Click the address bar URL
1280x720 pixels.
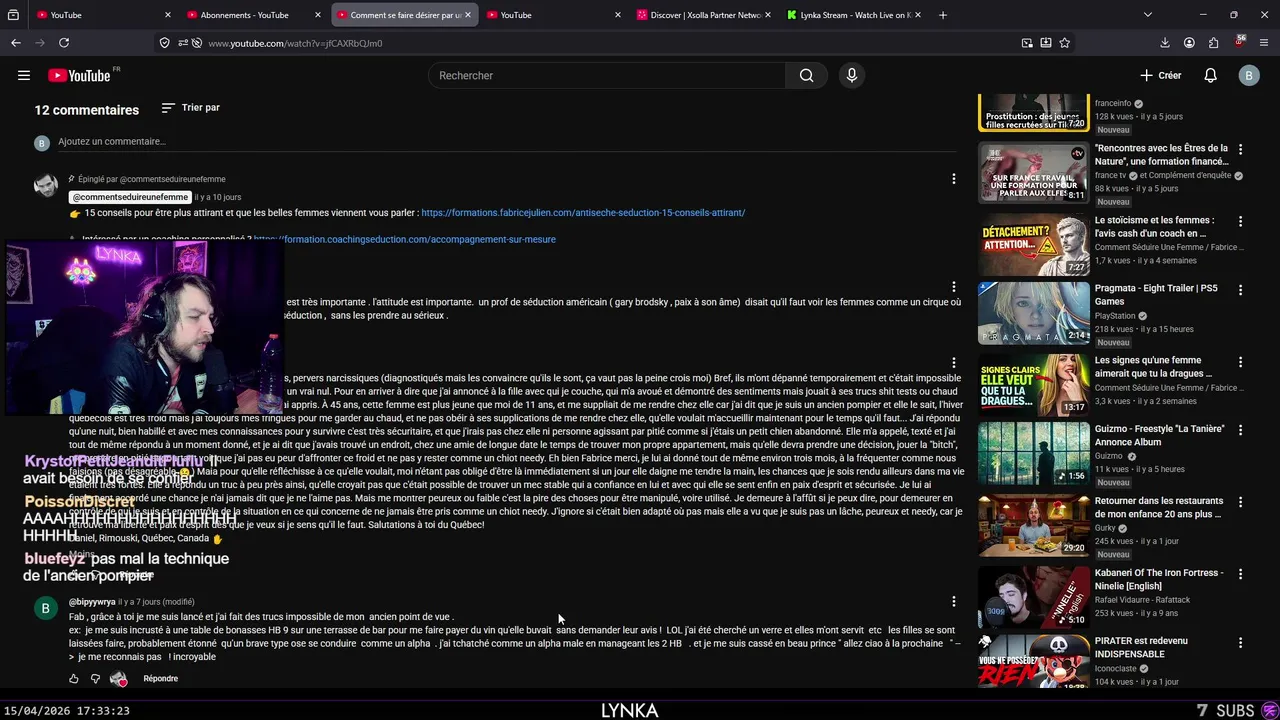click(295, 43)
